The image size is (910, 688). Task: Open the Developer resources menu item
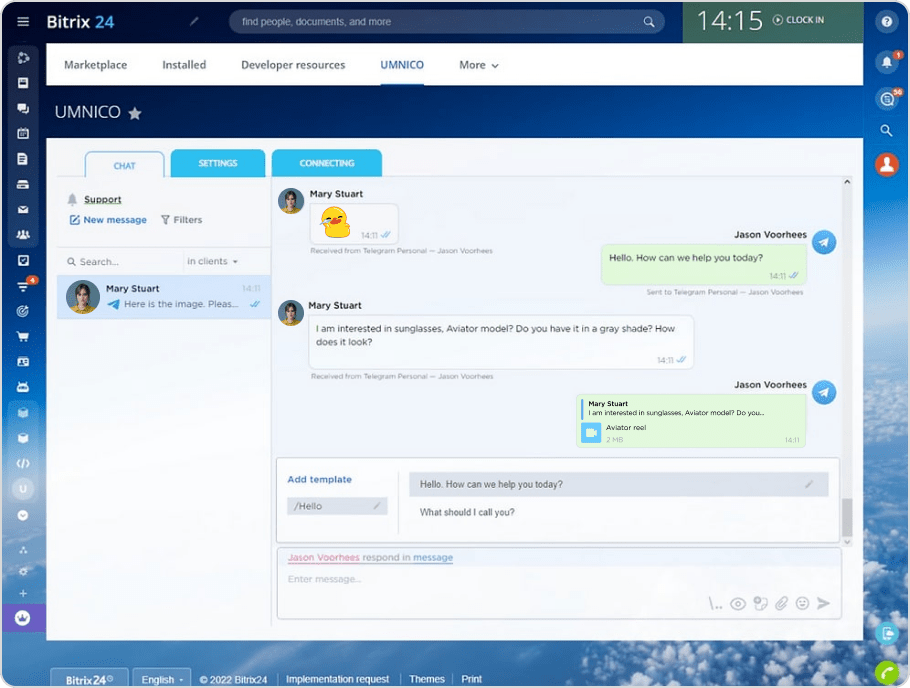[293, 64]
